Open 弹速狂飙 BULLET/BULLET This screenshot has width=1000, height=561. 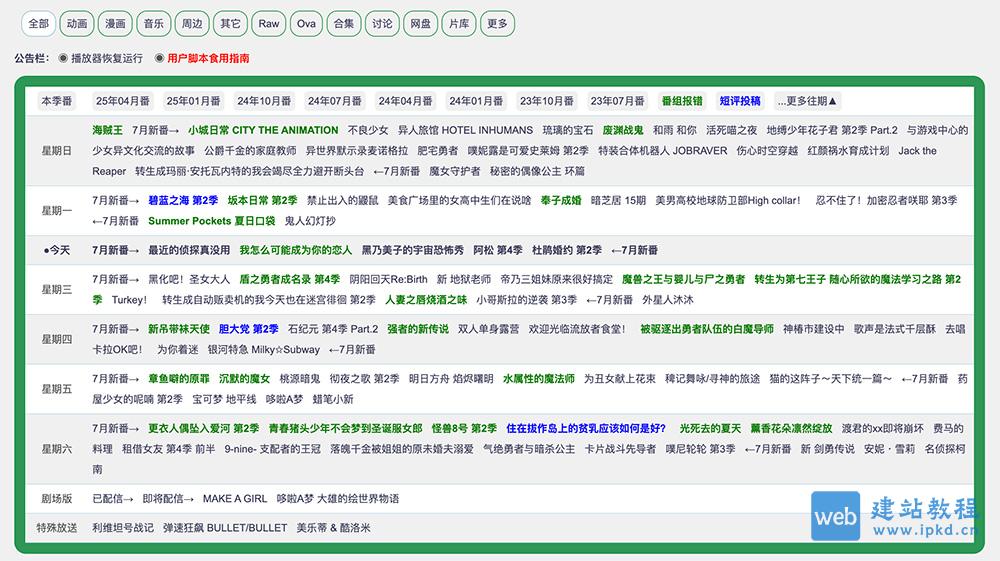click(x=225, y=528)
